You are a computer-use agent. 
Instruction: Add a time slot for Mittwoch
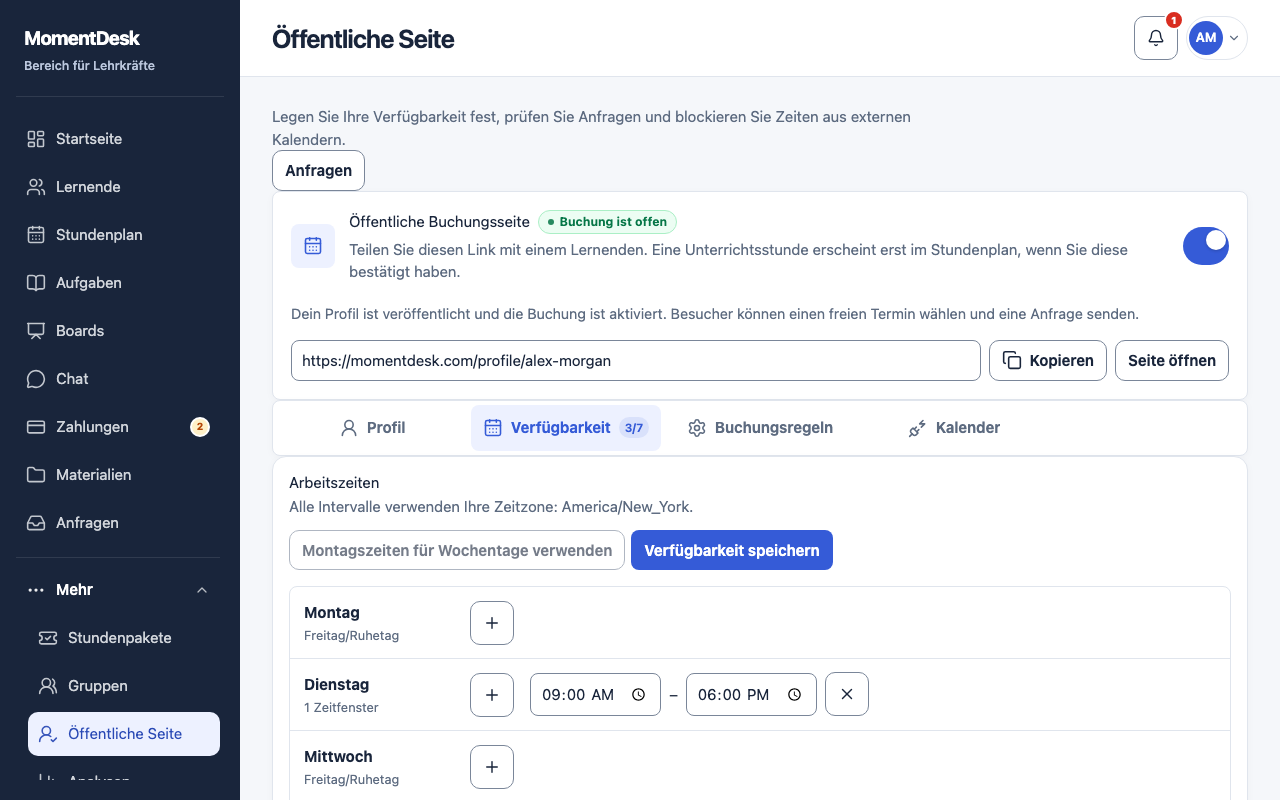point(492,767)
